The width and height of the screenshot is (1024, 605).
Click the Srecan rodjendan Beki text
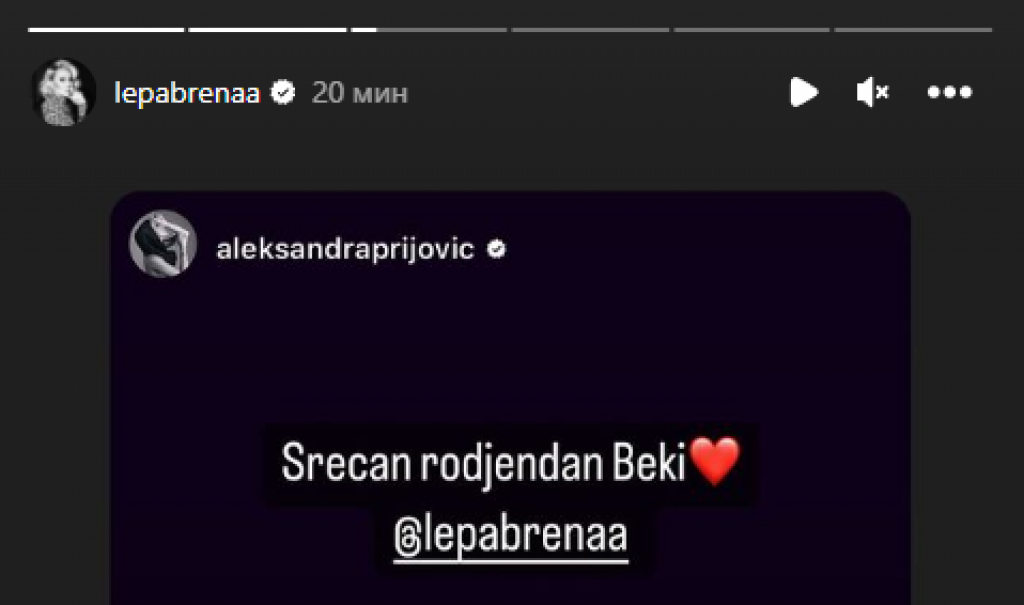tap(484, 463)
